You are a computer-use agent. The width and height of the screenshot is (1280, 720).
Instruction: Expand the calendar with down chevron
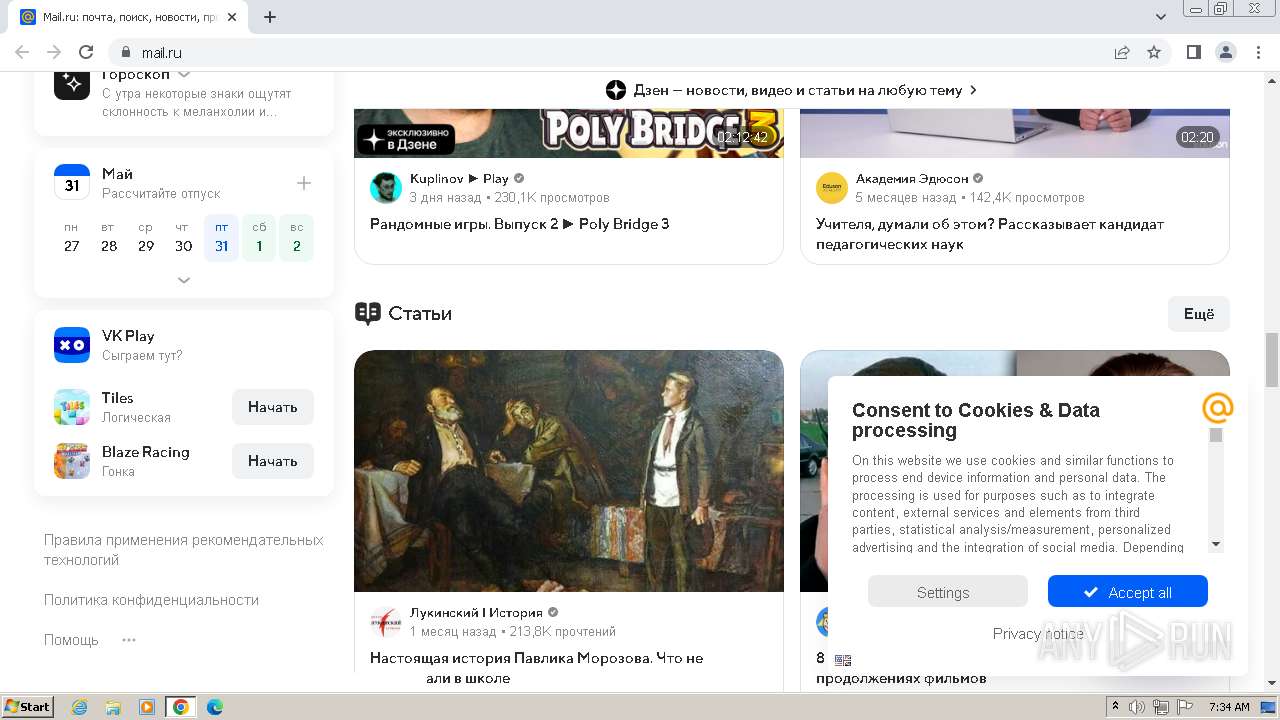coord(184,281)
